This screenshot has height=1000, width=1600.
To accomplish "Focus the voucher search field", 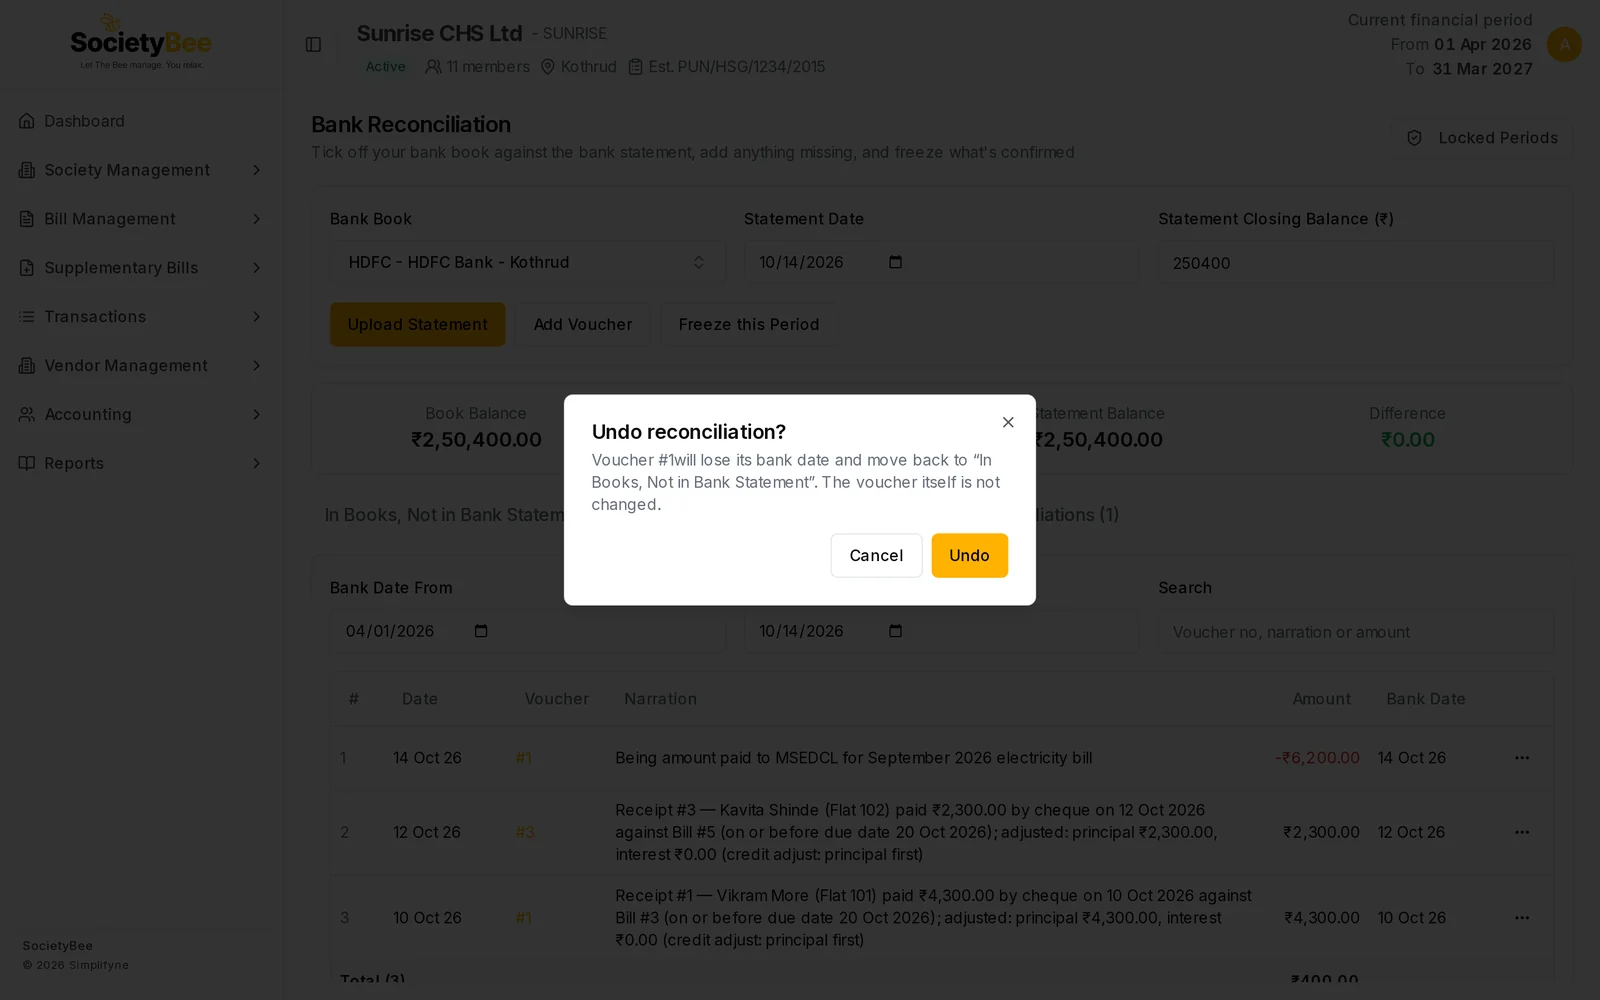I will coord(1355,632).
